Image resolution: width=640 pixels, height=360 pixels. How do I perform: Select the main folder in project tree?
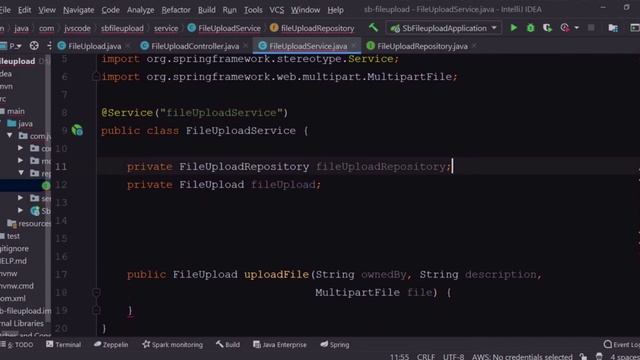pos(16,111)
